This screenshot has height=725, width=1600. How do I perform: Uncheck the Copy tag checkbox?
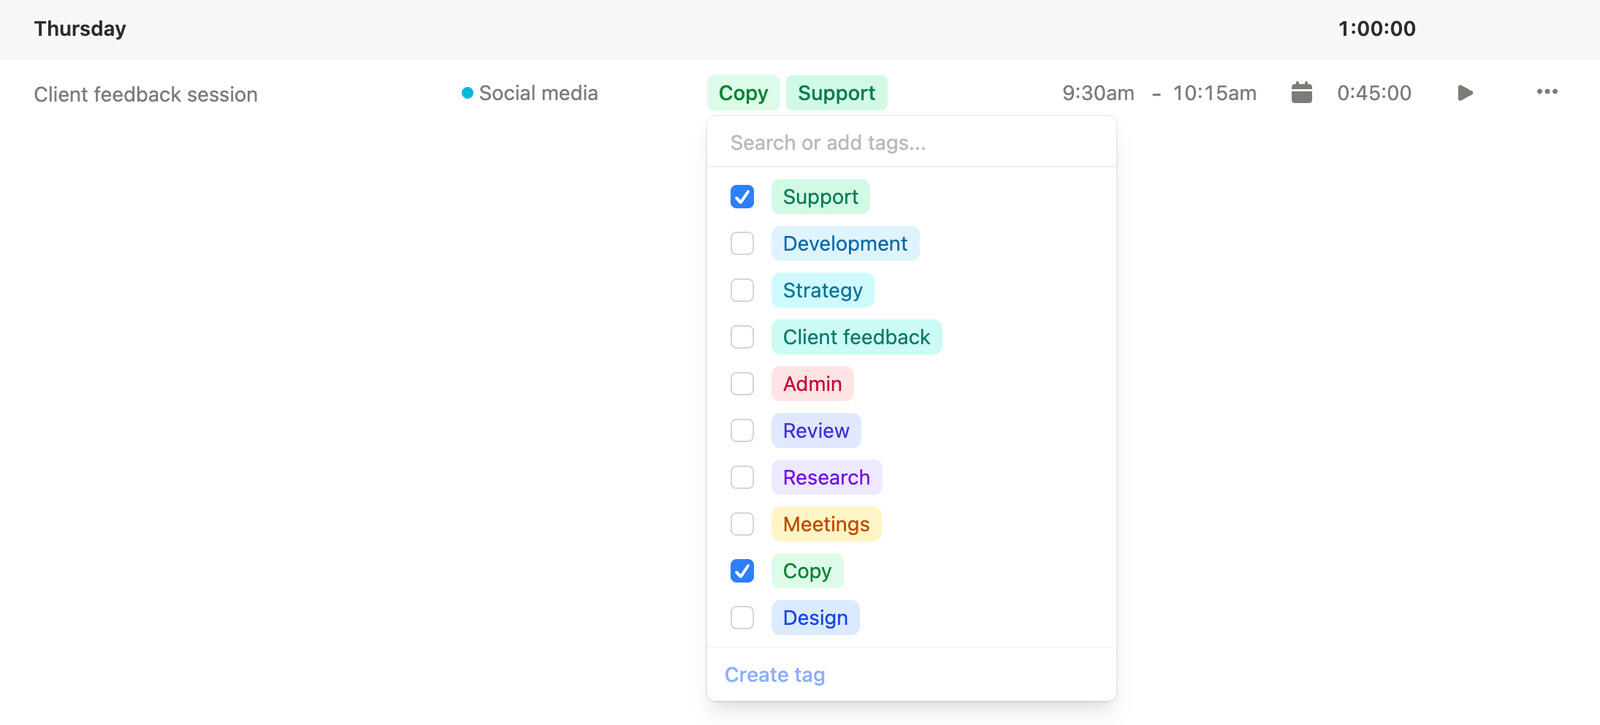(742, 571)
